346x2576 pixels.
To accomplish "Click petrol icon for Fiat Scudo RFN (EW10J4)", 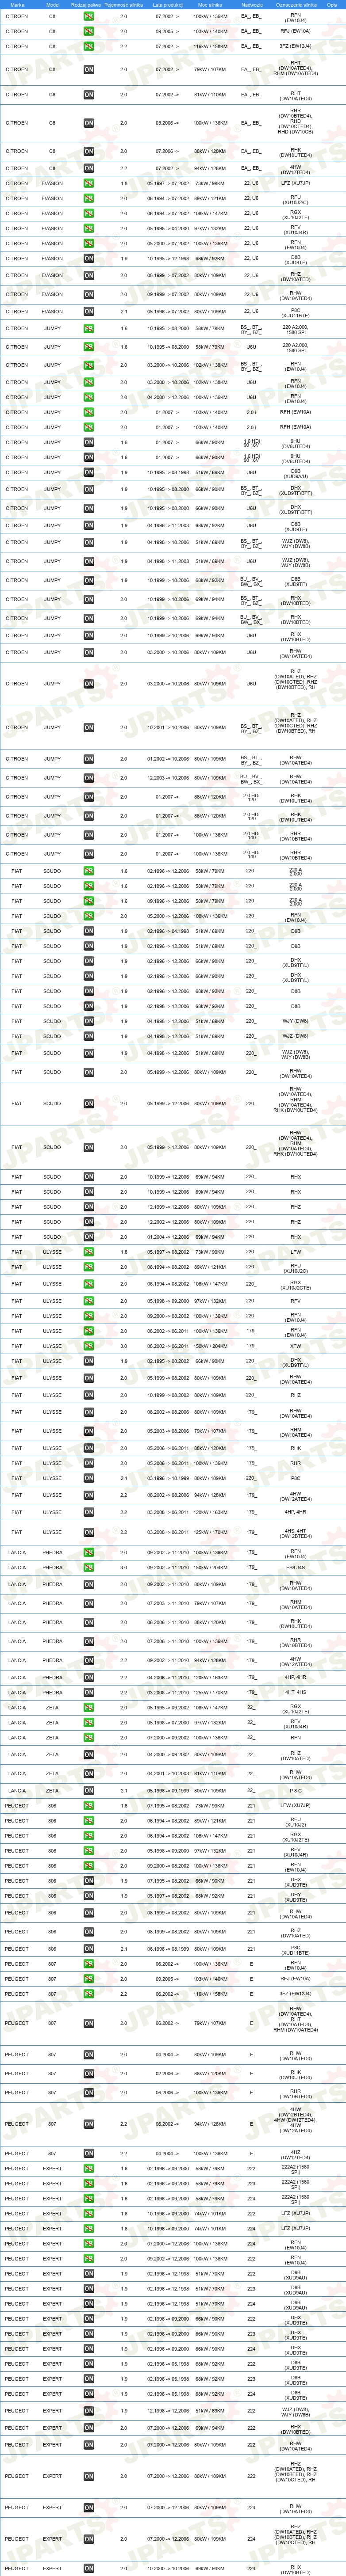I will coord(89,916).
